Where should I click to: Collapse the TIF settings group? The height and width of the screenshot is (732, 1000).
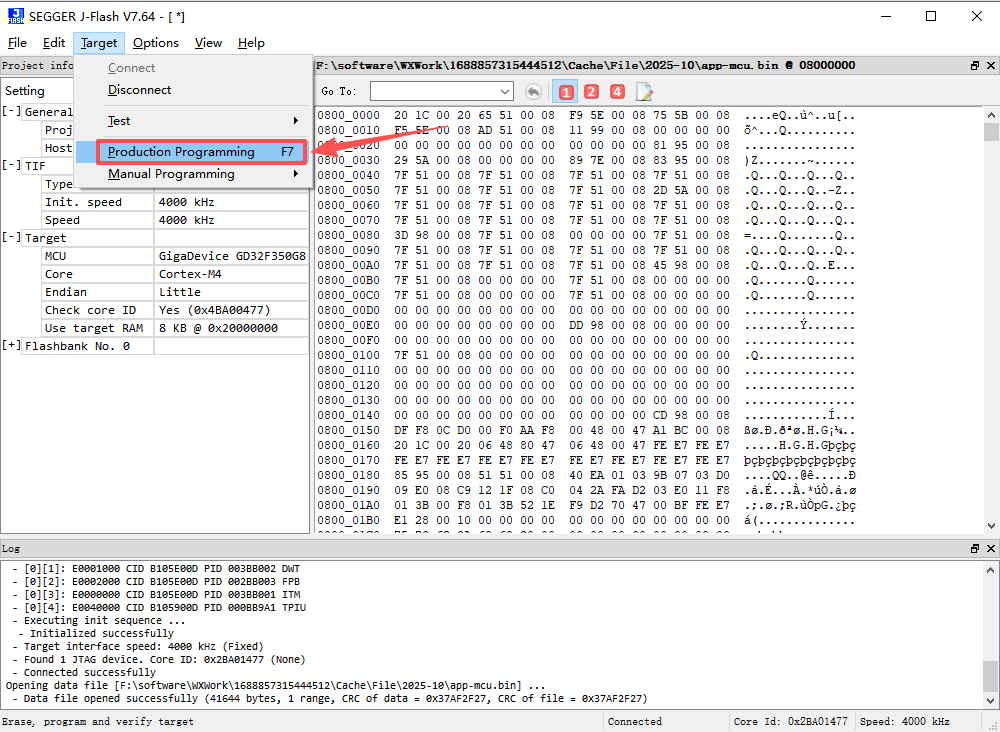click(x=10, y=166)
